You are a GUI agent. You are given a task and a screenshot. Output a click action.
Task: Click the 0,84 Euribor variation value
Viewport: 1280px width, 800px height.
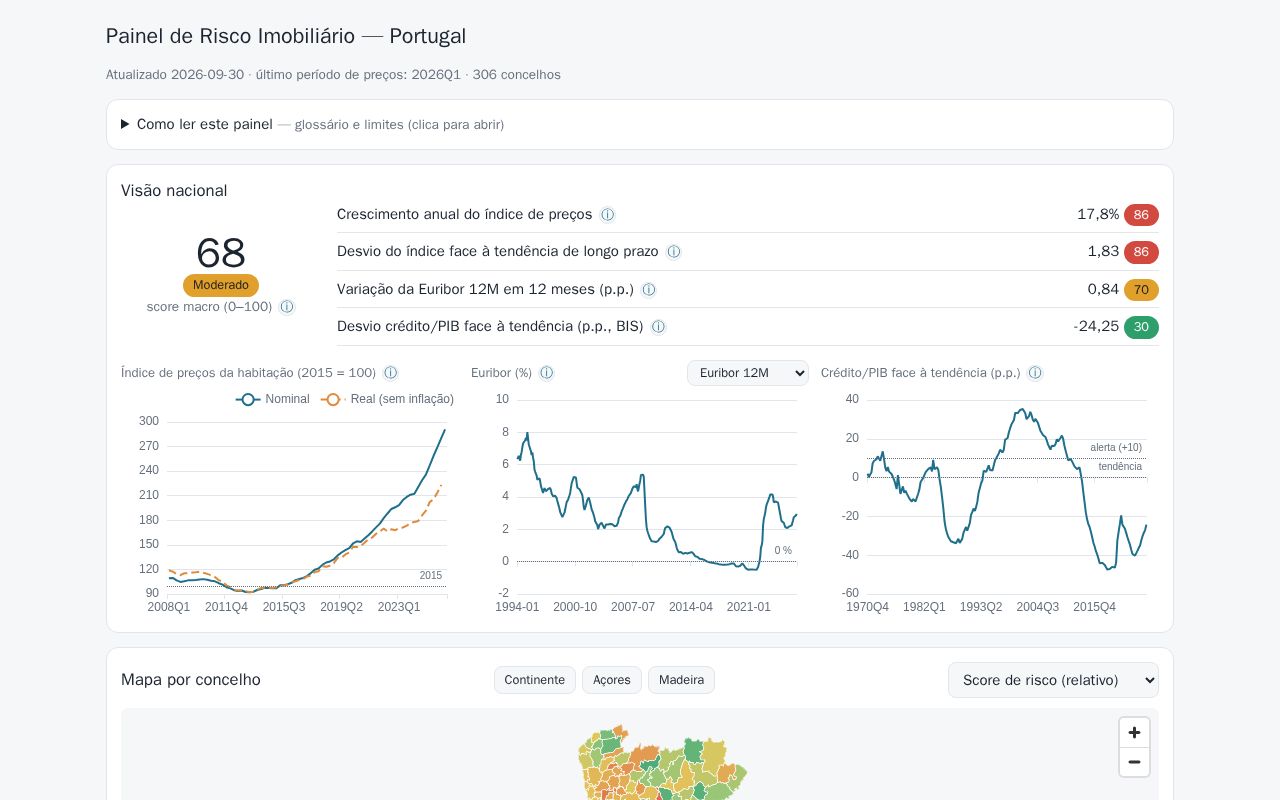(1103, 290)
